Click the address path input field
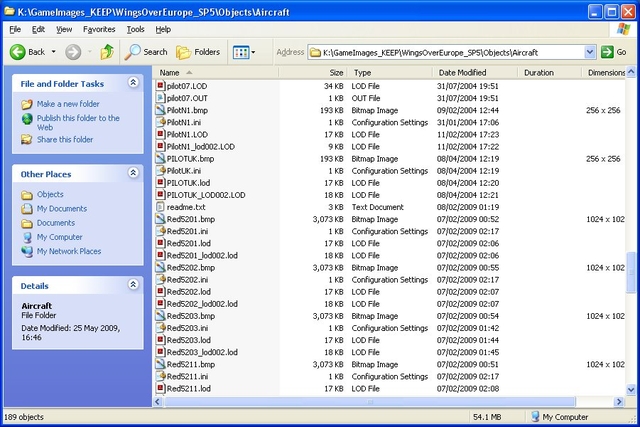640x427 pixels. coord(447,52)
